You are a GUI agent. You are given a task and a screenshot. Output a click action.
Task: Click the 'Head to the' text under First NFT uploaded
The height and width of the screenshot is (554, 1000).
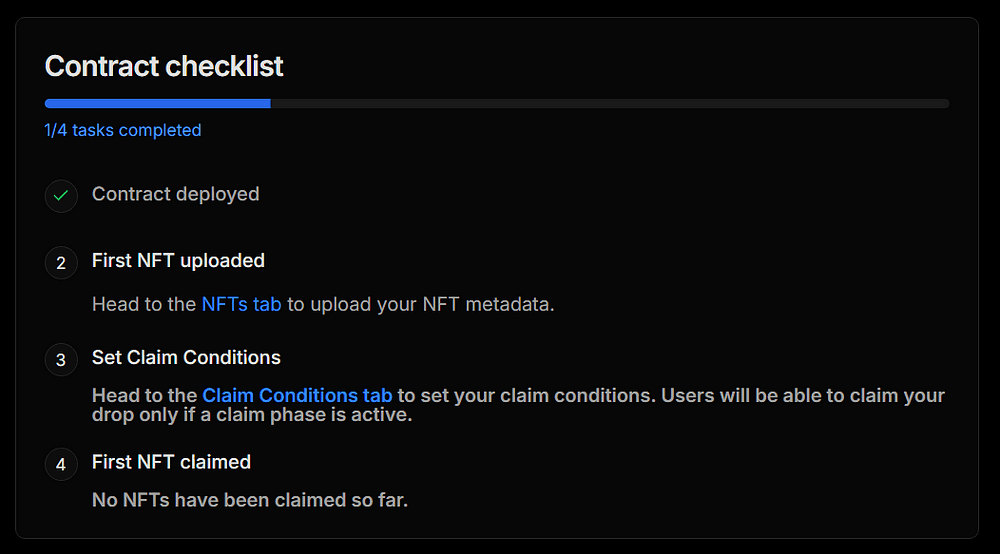click(x=144, y=304)
